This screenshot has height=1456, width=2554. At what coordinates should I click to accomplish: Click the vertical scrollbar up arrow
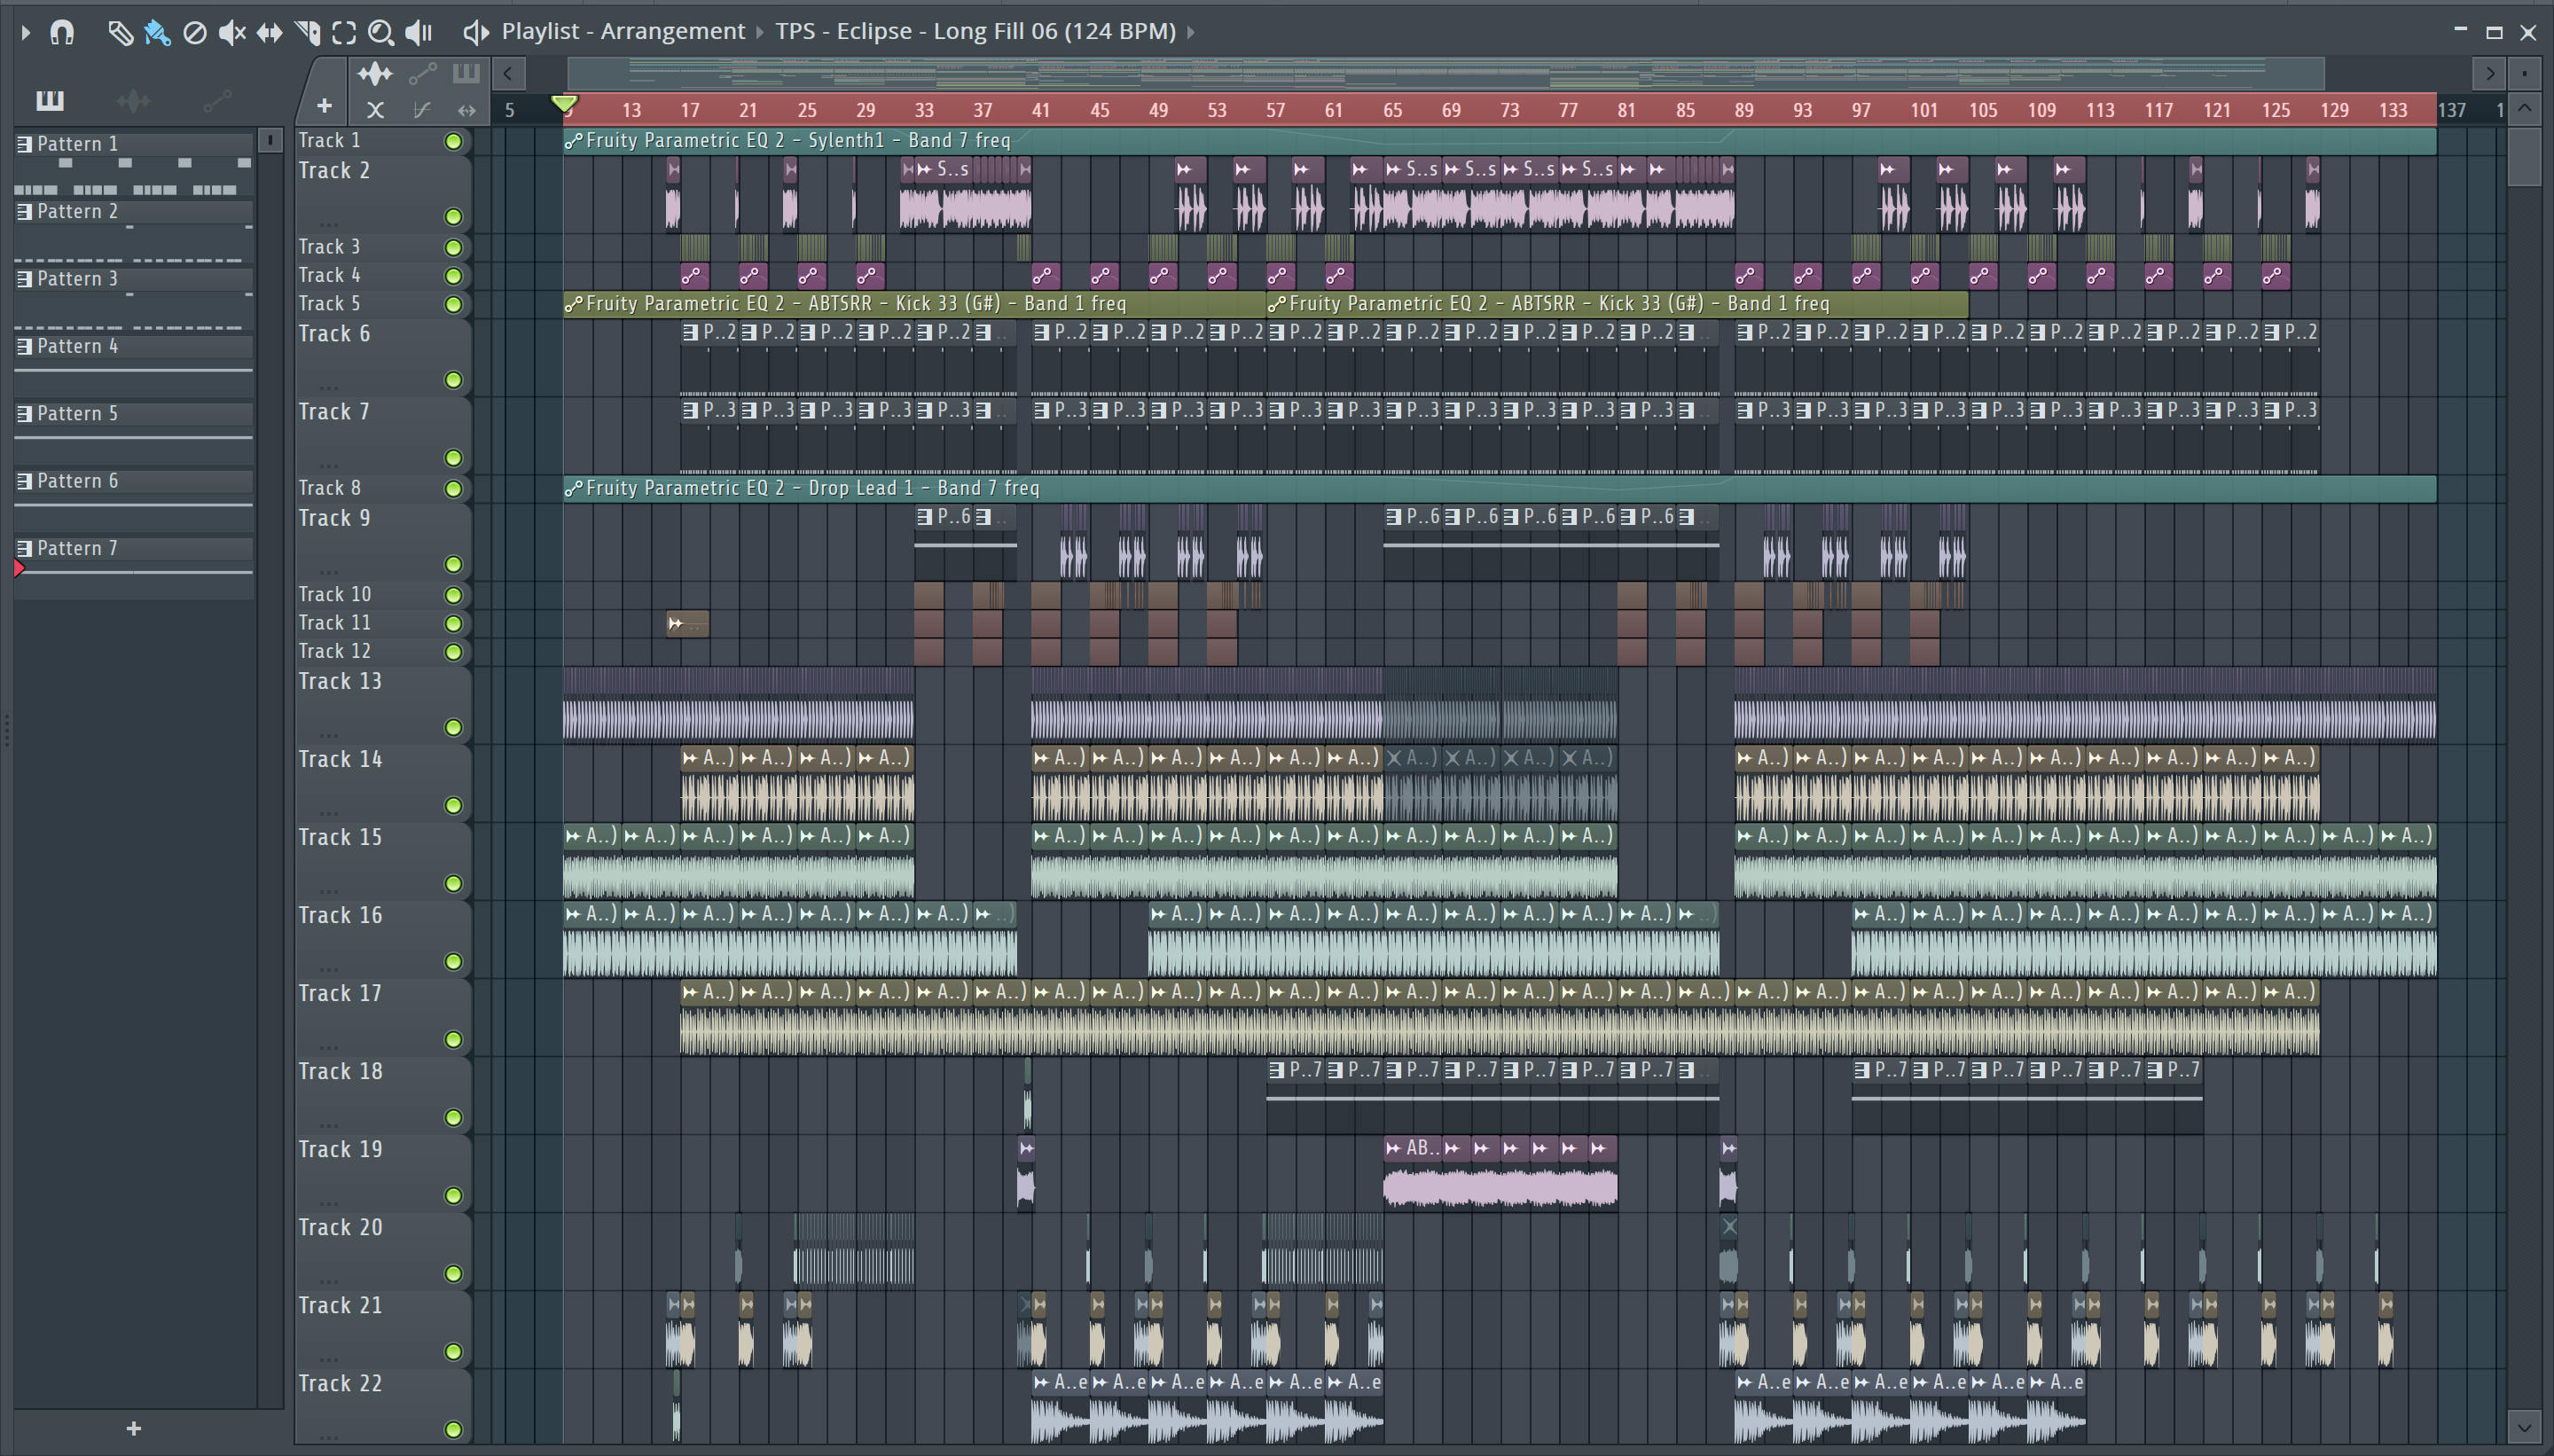[x=2525, y=108]
